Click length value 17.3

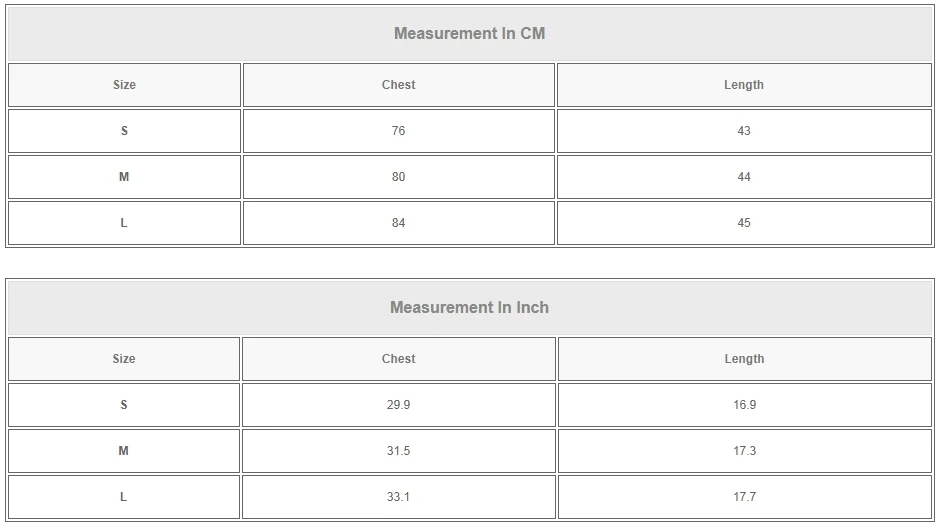[x=743, y=451]
